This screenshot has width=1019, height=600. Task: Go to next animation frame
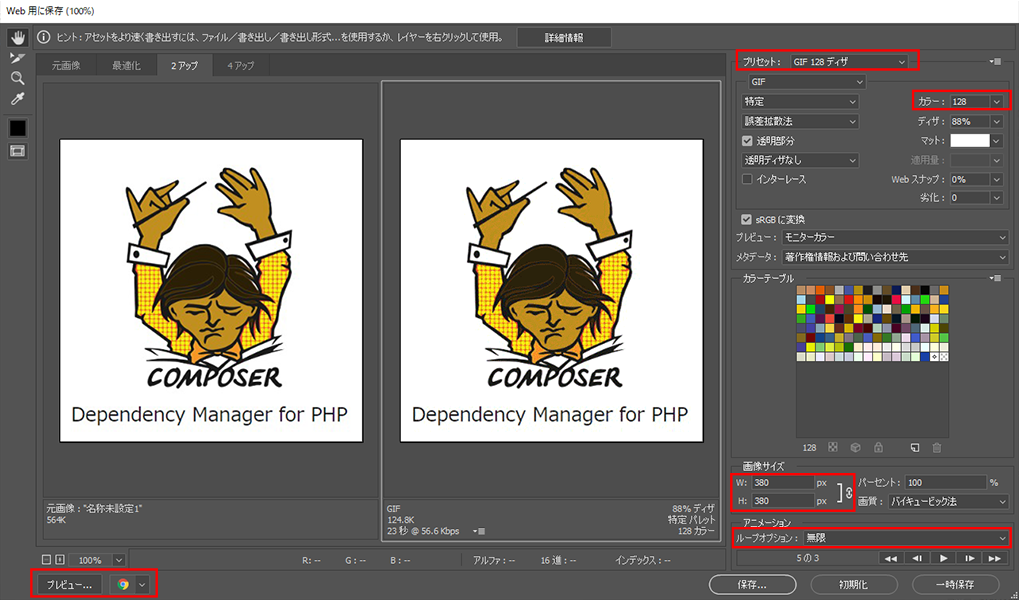969,558
